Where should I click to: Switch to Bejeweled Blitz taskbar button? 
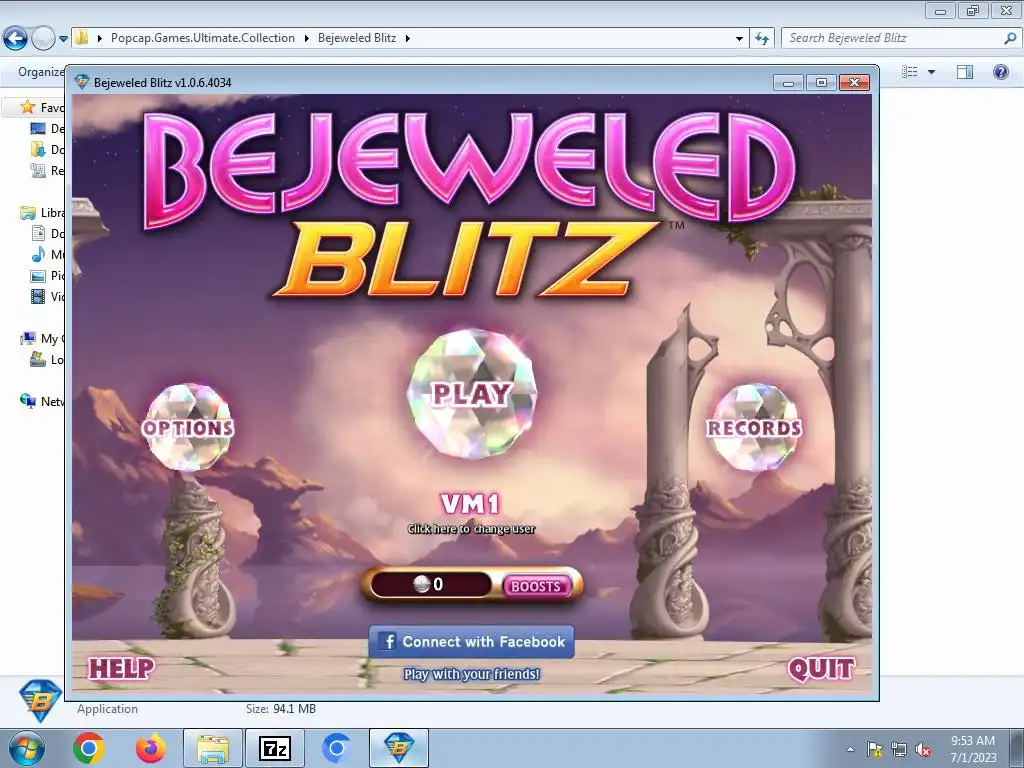(x=399, y=748)
